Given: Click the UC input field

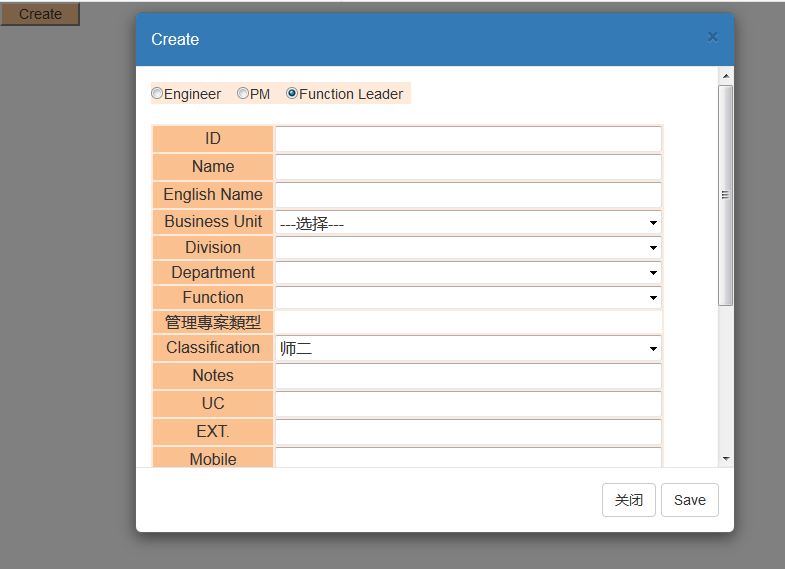Looking at the screenshot, I should [x=468, y=404].
